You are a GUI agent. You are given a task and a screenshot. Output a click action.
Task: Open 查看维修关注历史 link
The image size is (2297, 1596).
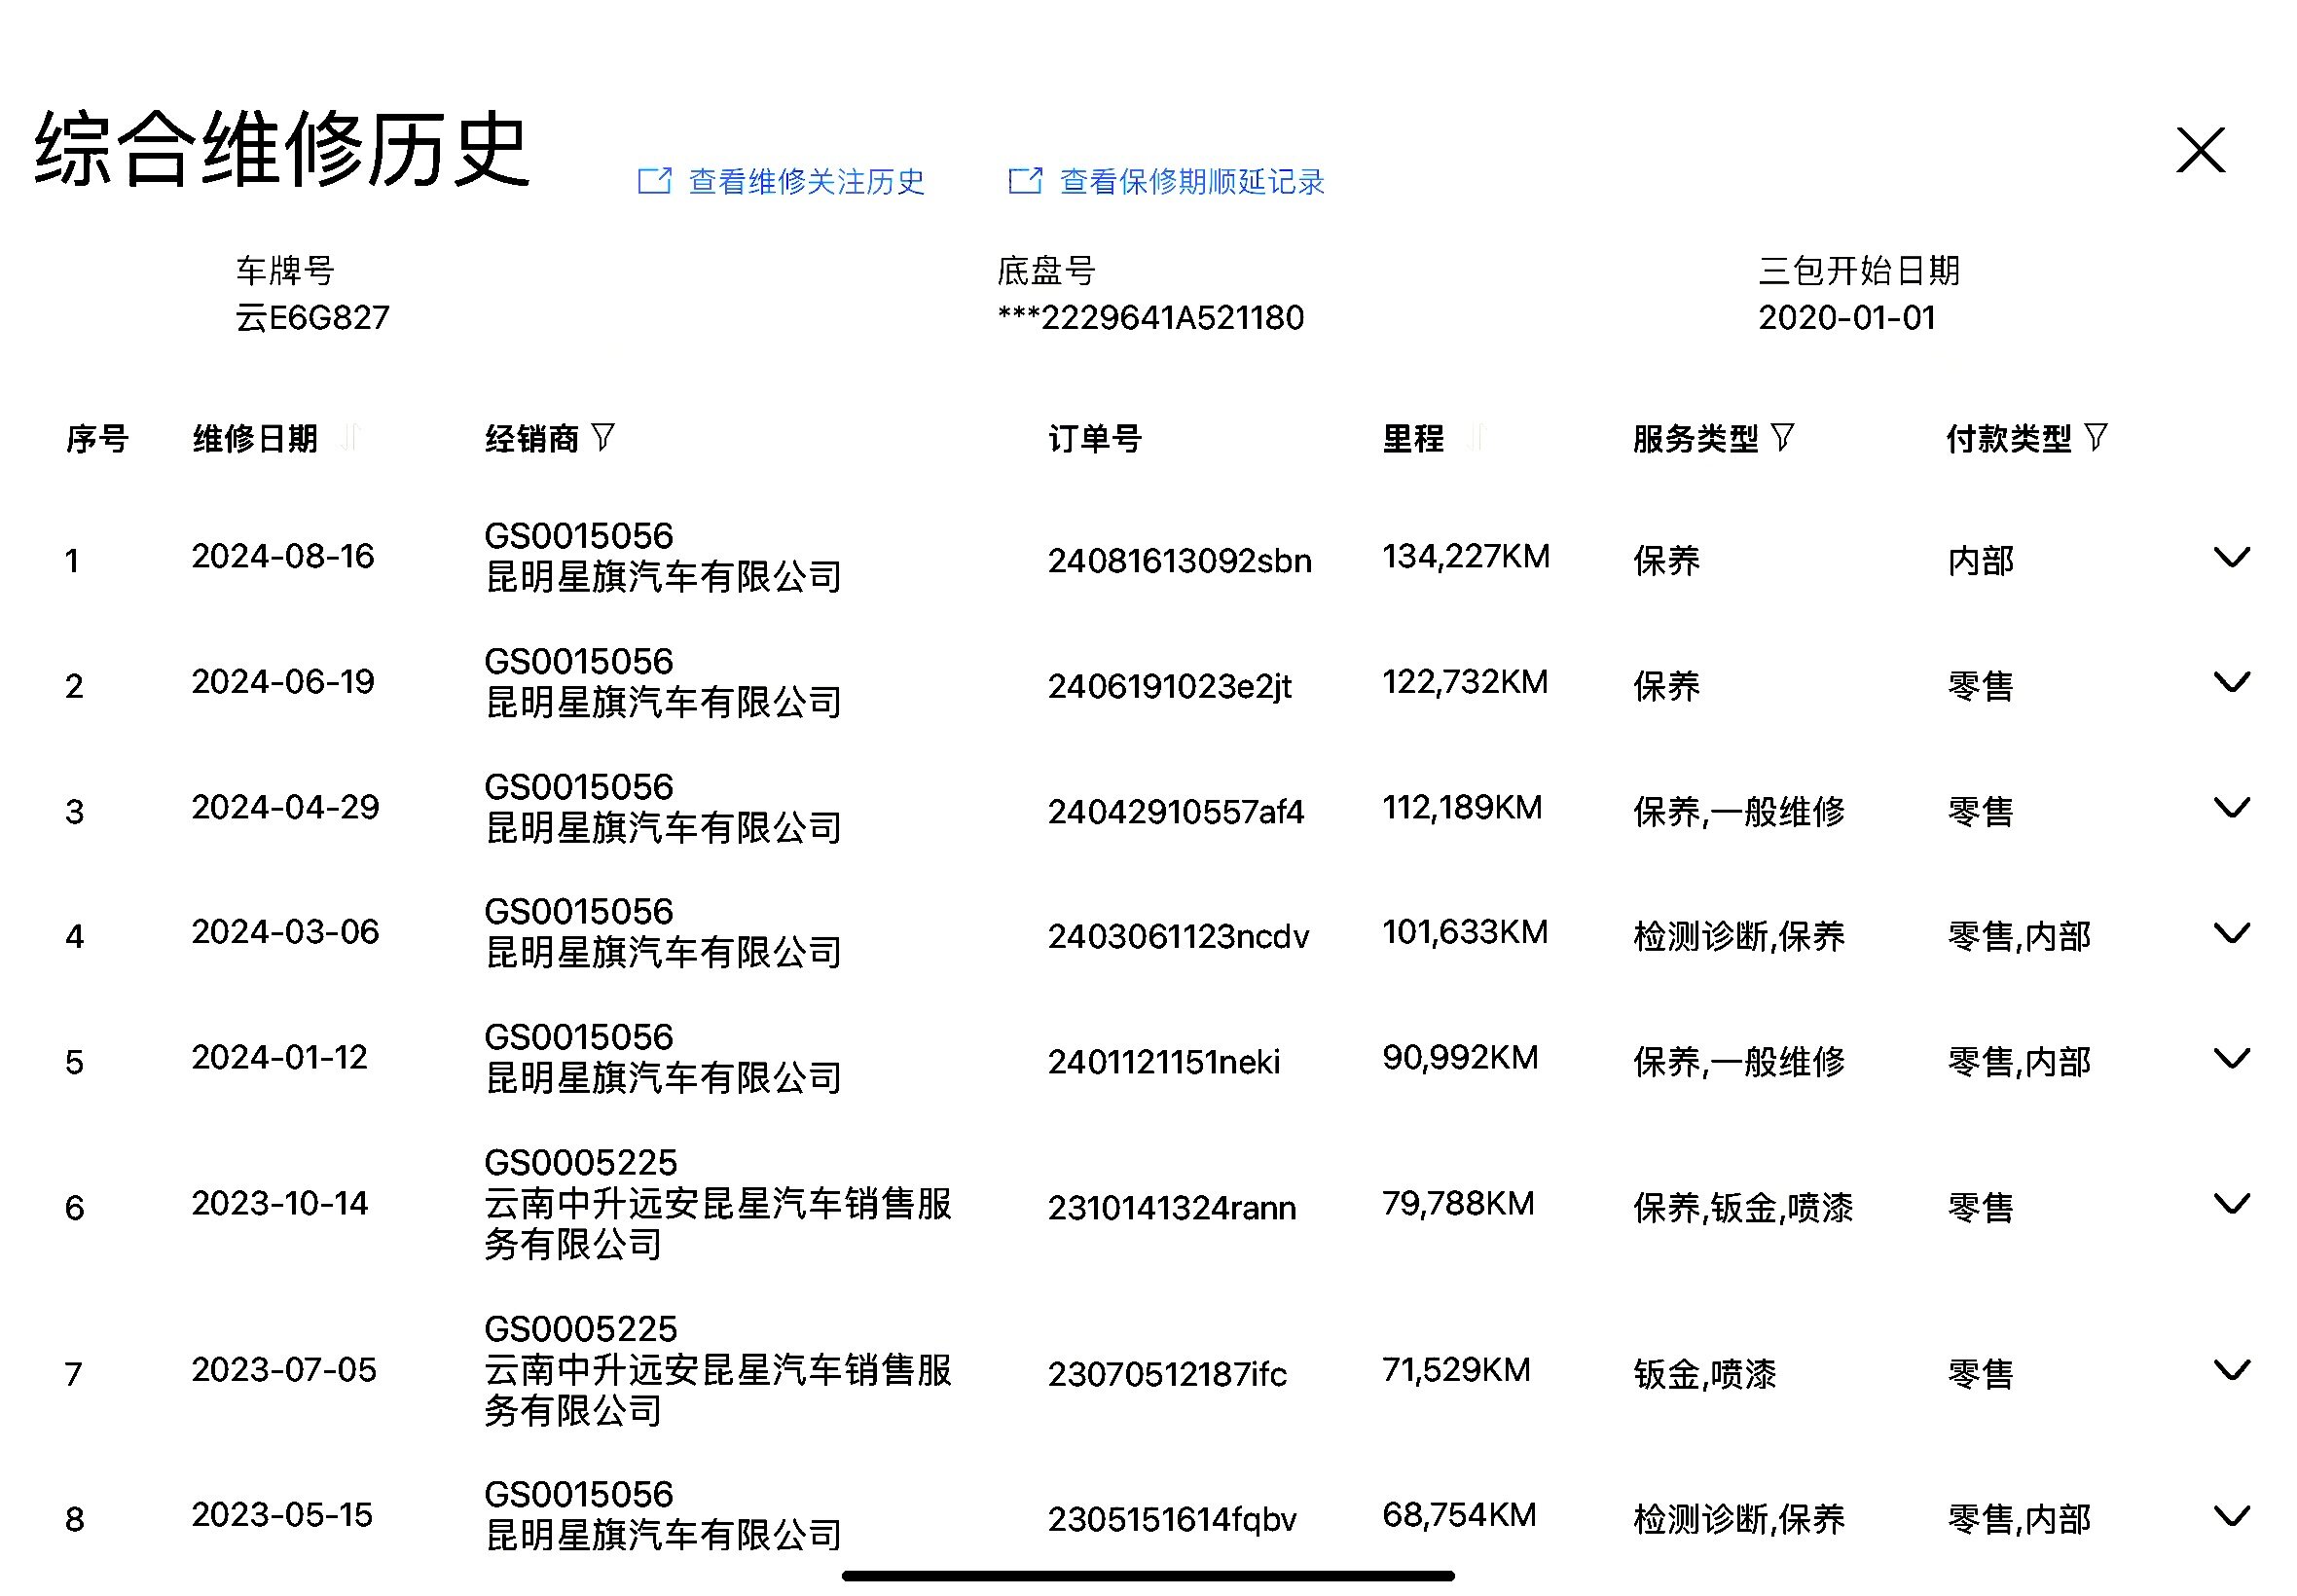[806, 181]
